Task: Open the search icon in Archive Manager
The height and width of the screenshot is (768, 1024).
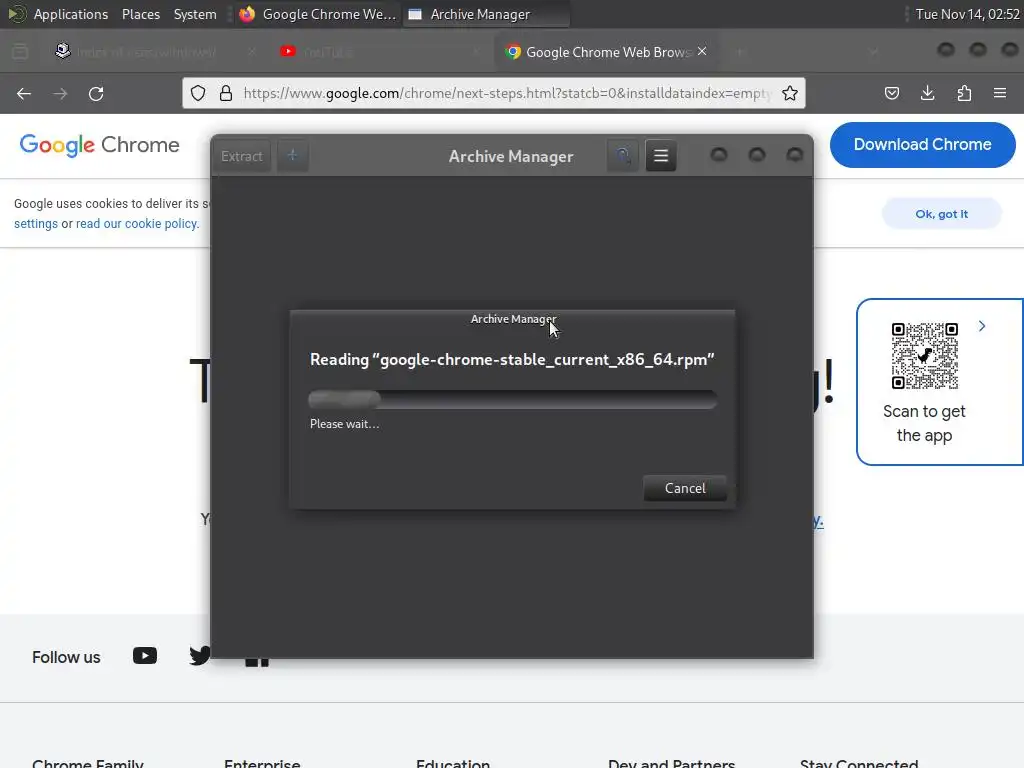Action: (622, 155)
